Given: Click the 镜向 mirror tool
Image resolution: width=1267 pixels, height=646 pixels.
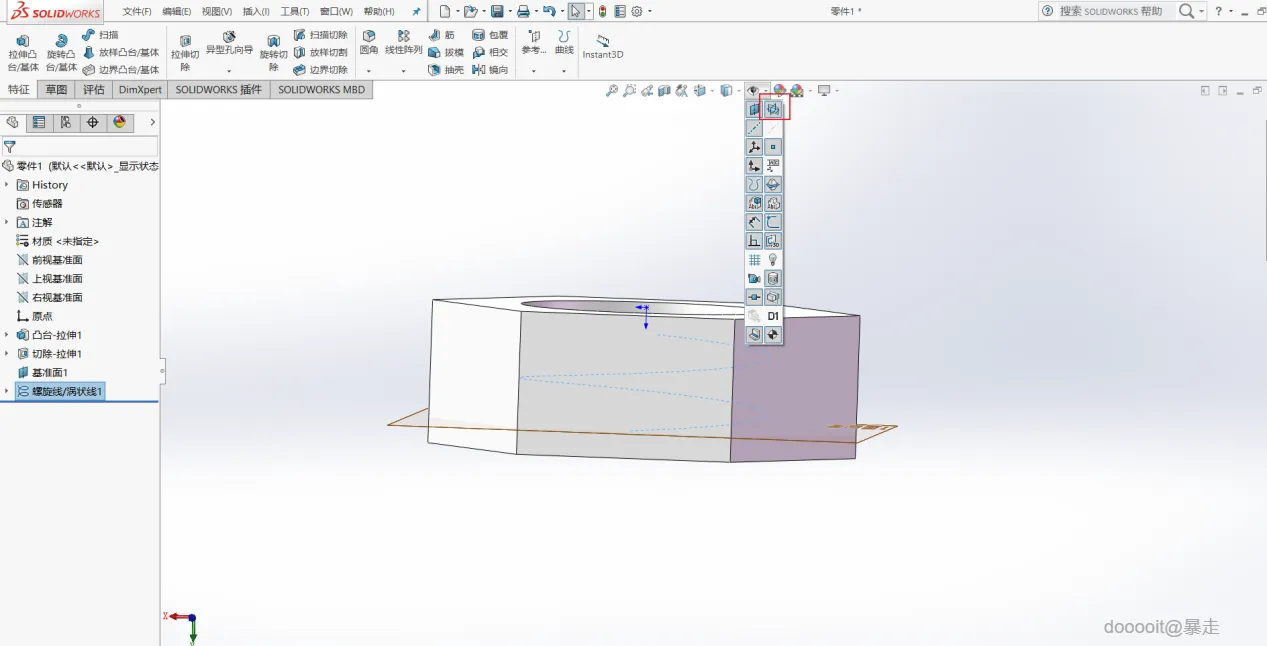Looking at the screenshot, I should point(490,70).
